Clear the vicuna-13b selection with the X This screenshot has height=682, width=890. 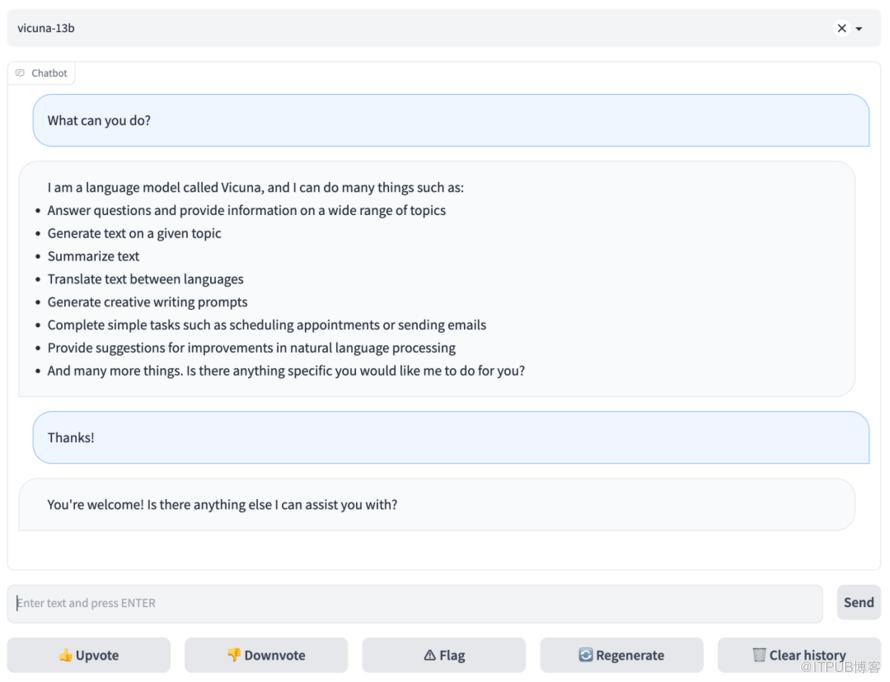(841, 29)
